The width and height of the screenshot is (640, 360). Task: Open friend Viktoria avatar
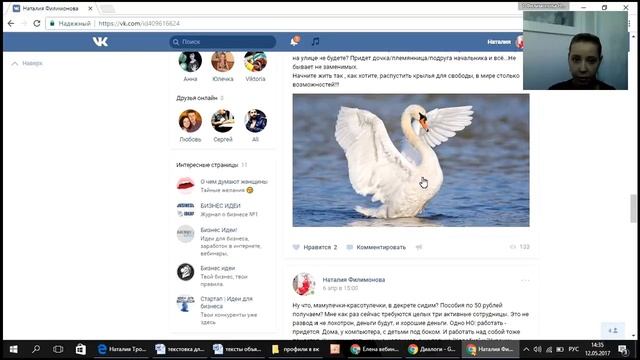point(256,61)
